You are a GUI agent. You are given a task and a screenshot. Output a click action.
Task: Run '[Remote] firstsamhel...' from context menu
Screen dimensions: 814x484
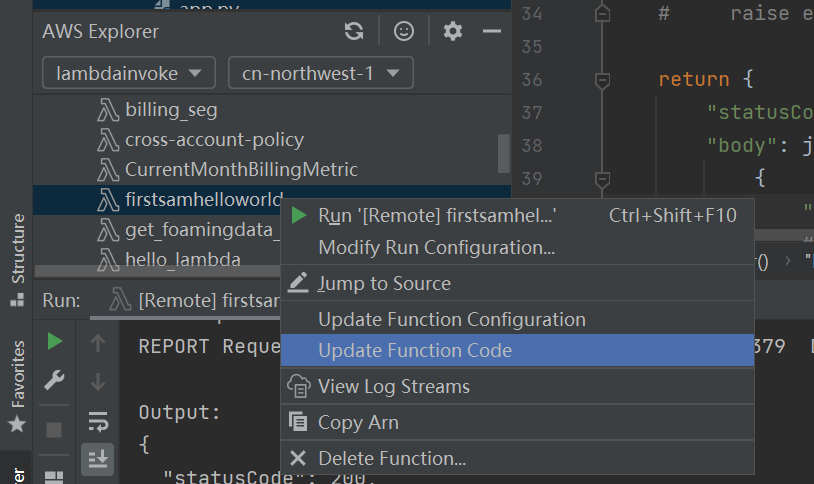tap(517, 216)
